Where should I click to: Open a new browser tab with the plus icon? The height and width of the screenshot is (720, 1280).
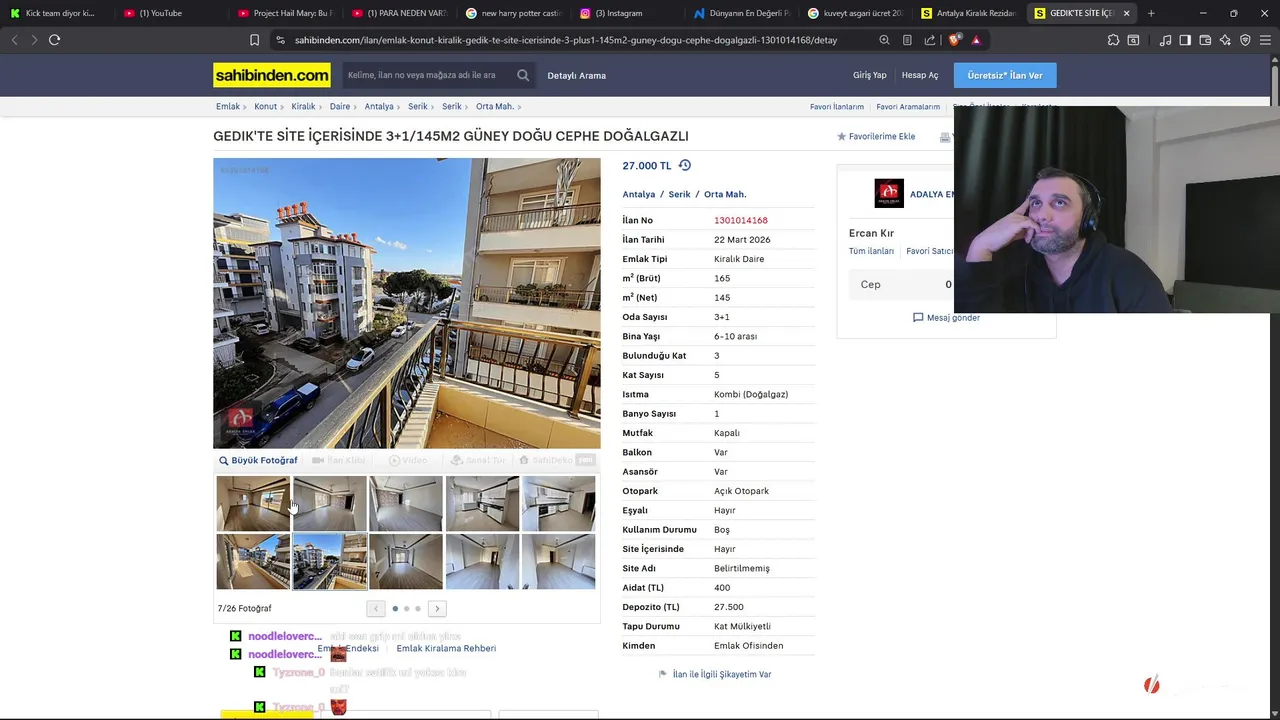(1151, 13)
